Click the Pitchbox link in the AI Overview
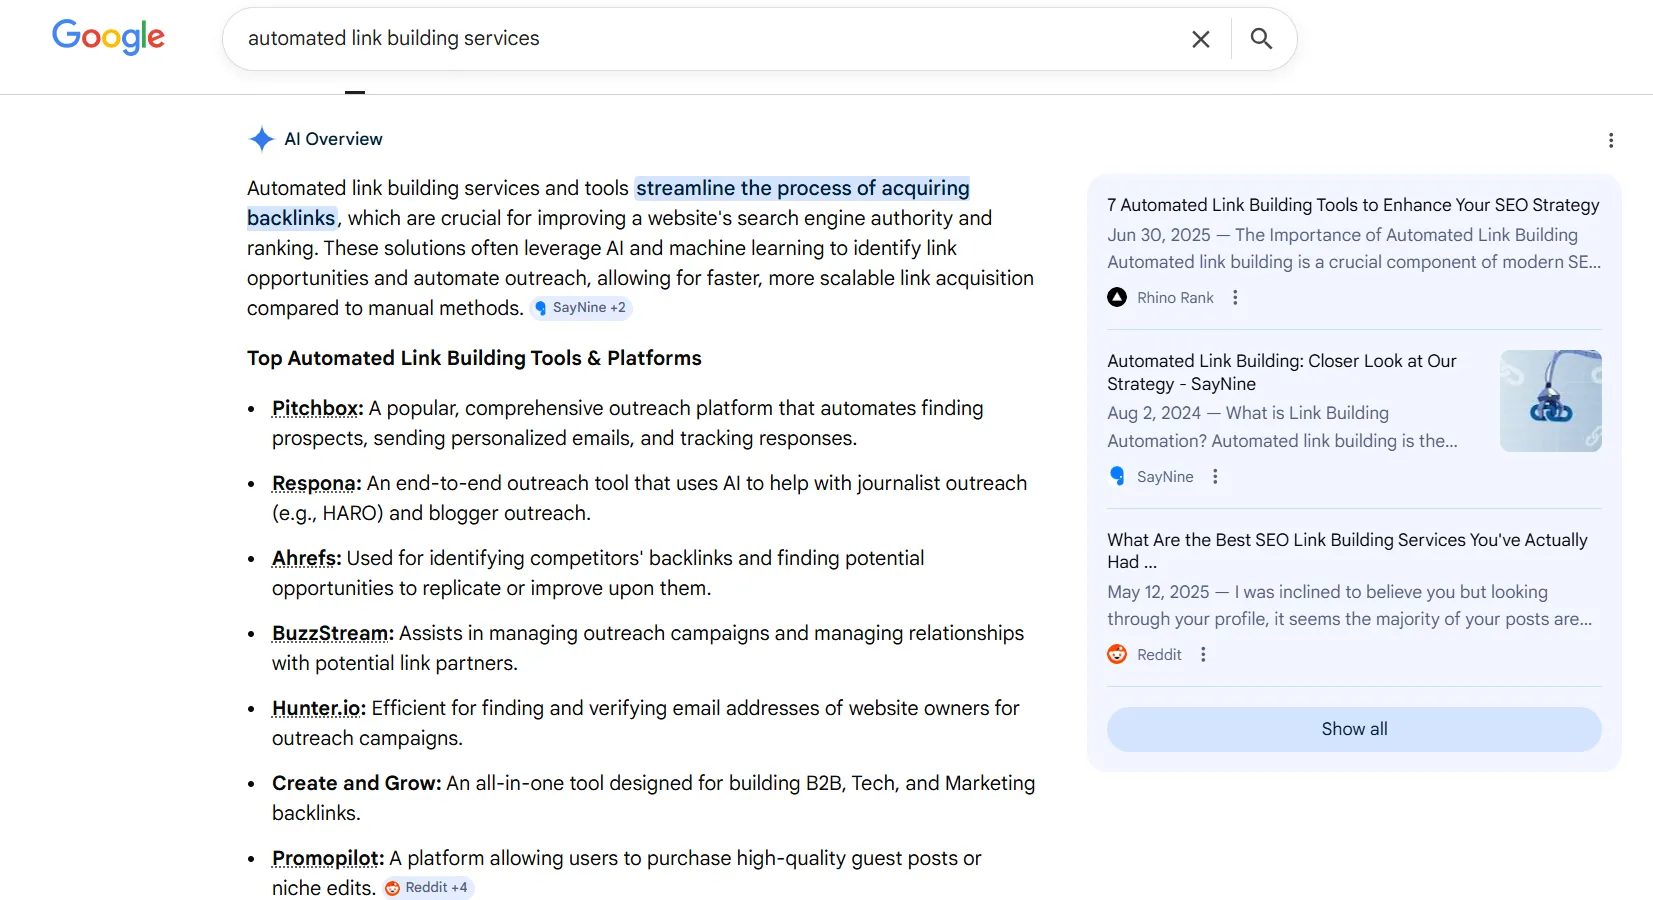Viewport: 1653px width, 900px height. tap(314, 408)
